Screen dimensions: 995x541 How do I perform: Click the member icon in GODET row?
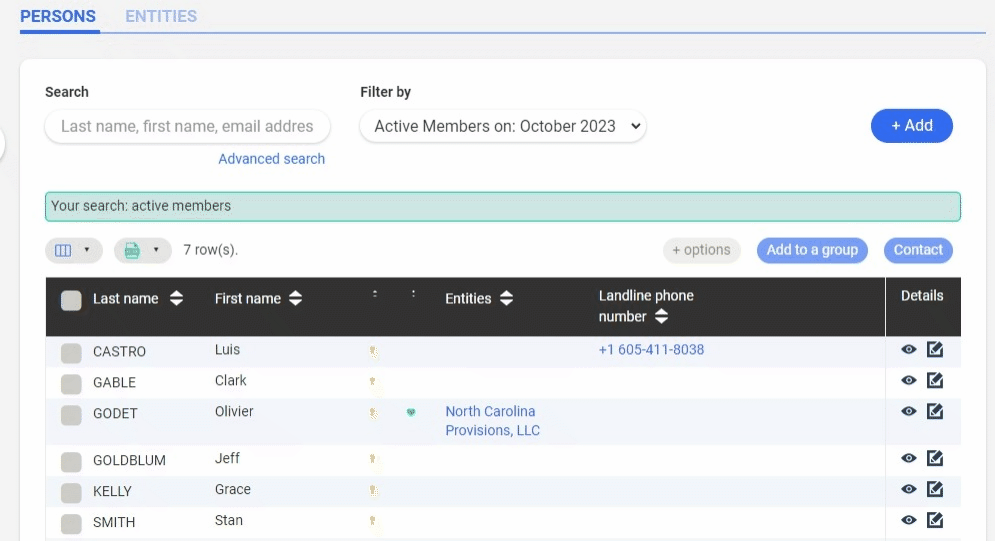(x=374, y=413)
